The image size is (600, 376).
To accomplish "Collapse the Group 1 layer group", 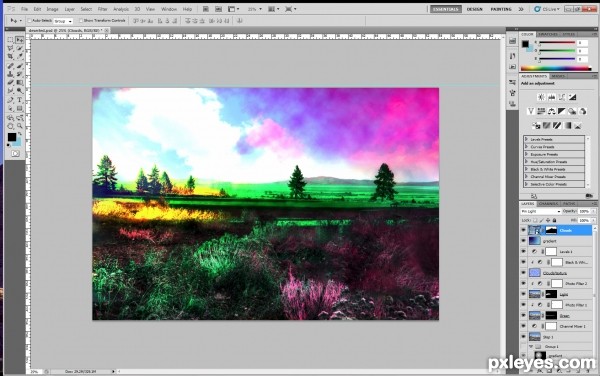I will click(531, 347).
